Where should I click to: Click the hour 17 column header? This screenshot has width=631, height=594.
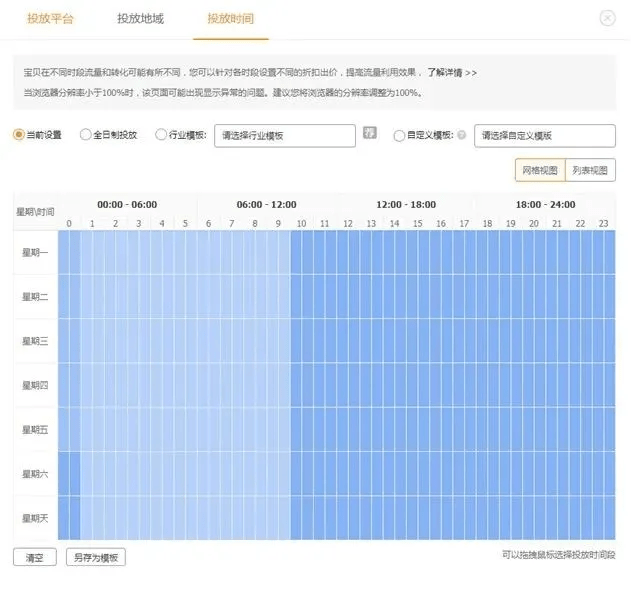pyautogui.click(x=464, y=223)
